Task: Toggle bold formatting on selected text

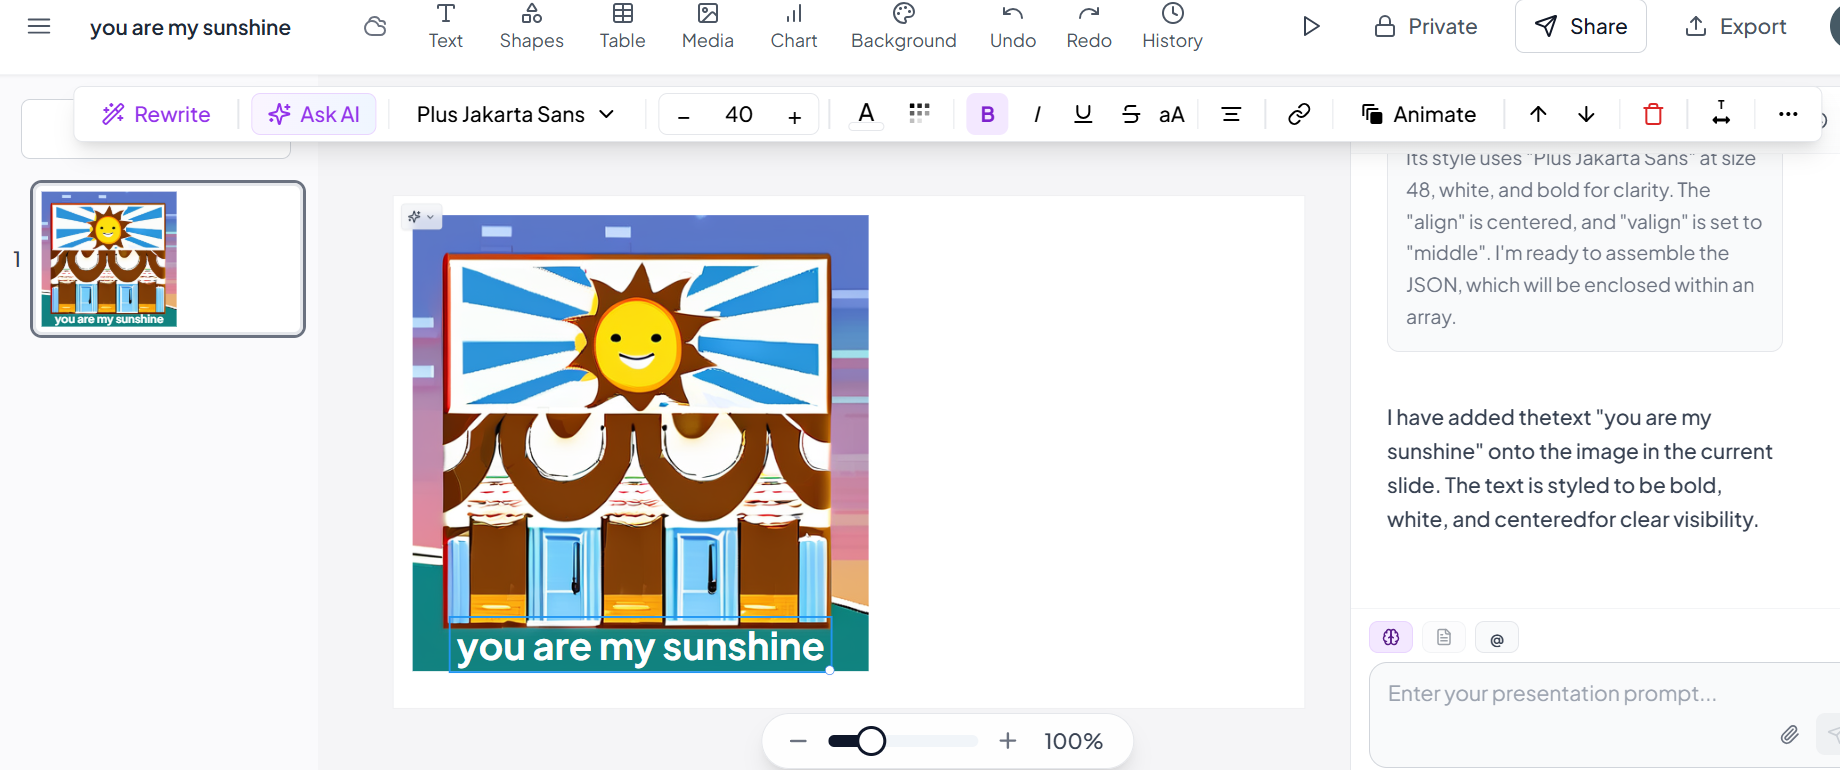Action: coord(987,115)
